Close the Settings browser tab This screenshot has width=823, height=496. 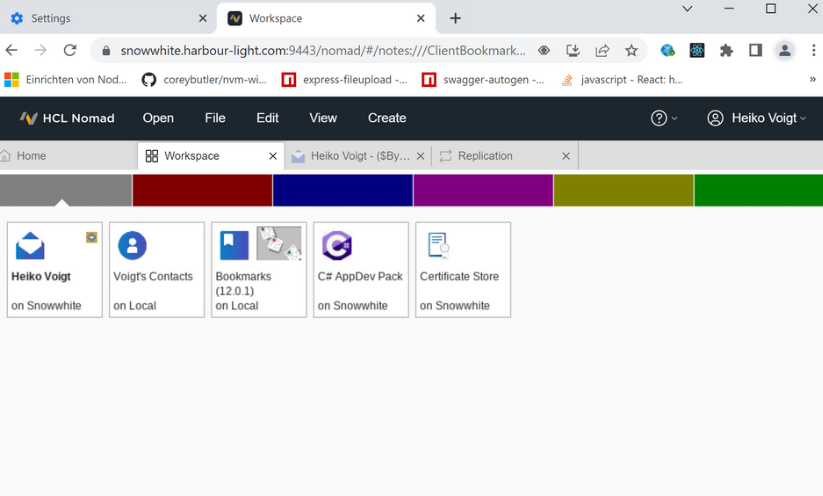[x=203, y=18]
